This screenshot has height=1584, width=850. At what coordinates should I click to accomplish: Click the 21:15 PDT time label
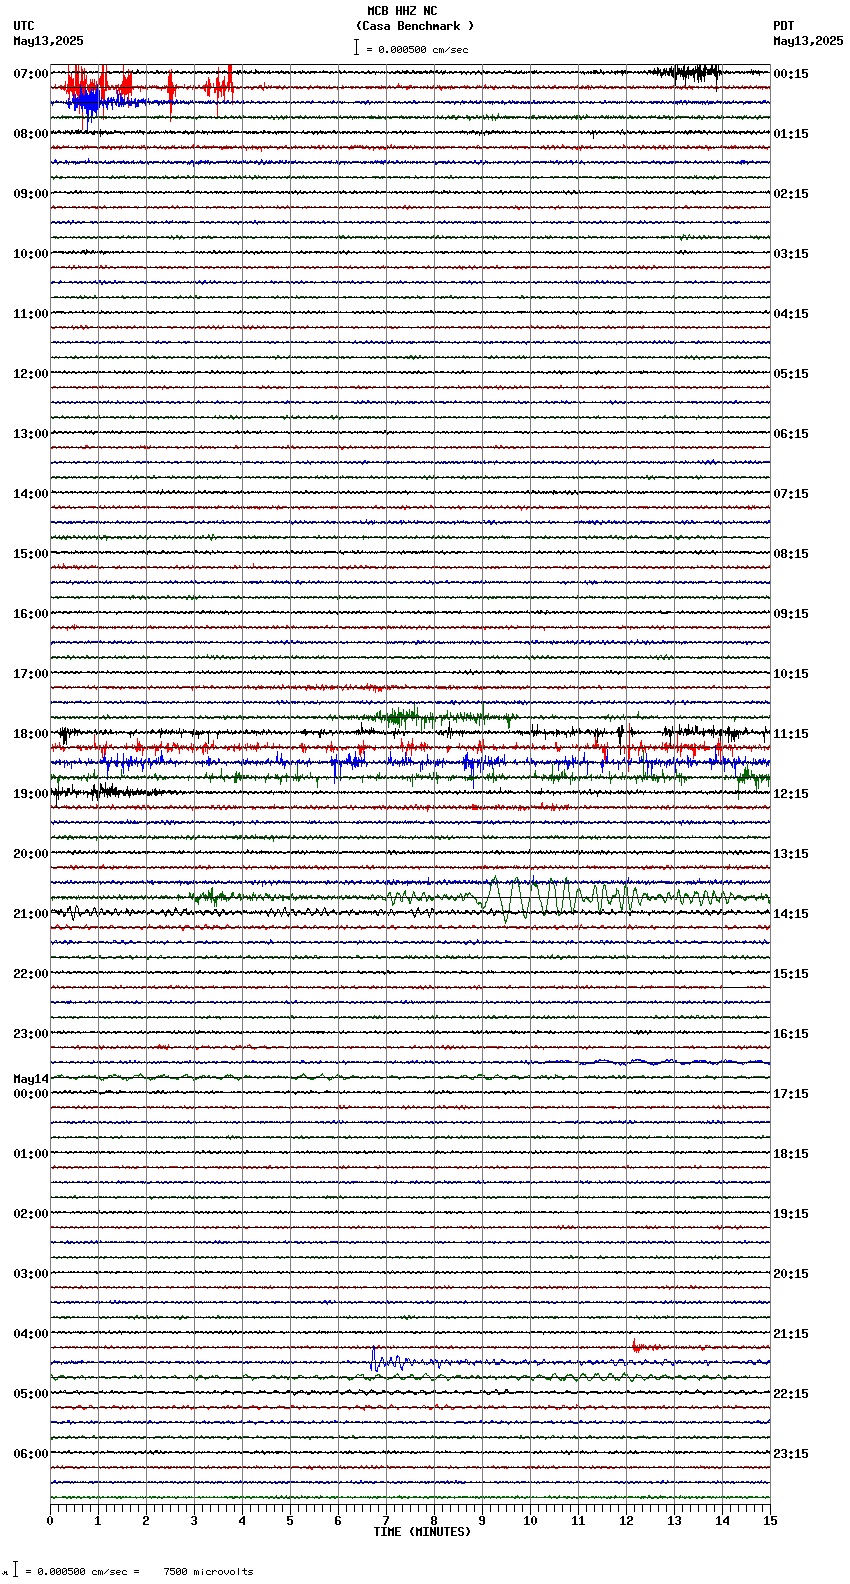791,1334
